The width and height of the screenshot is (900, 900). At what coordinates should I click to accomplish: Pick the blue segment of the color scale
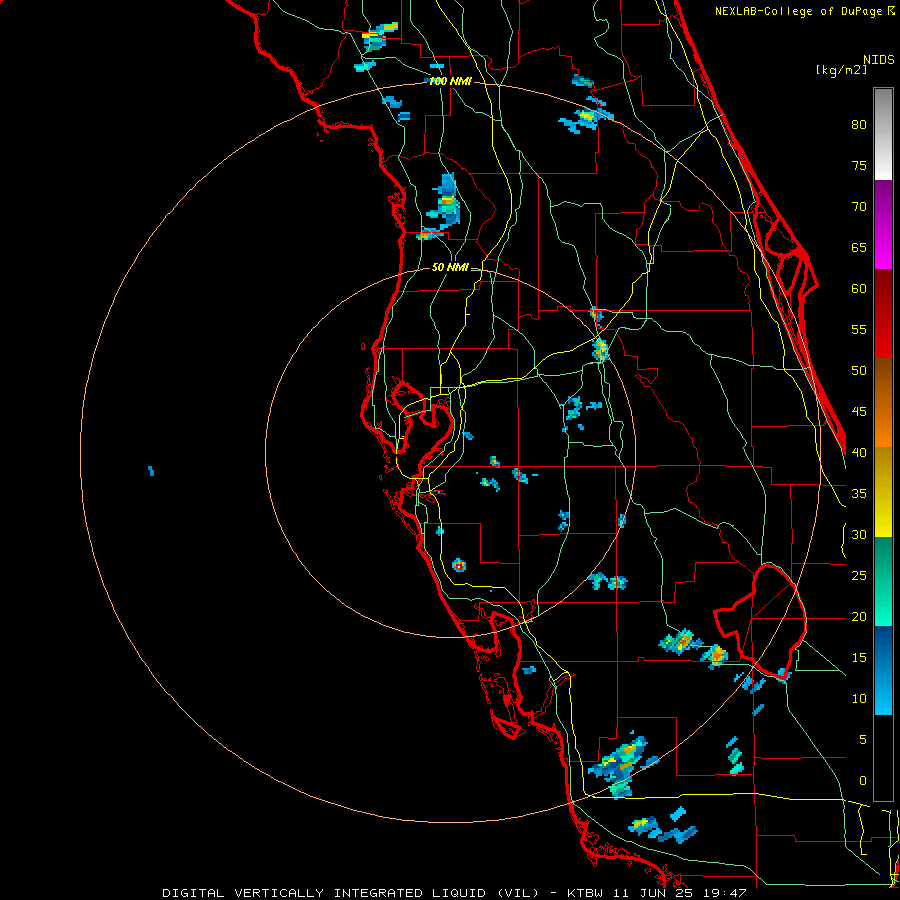pyautogui.click(x=883, y=670)
